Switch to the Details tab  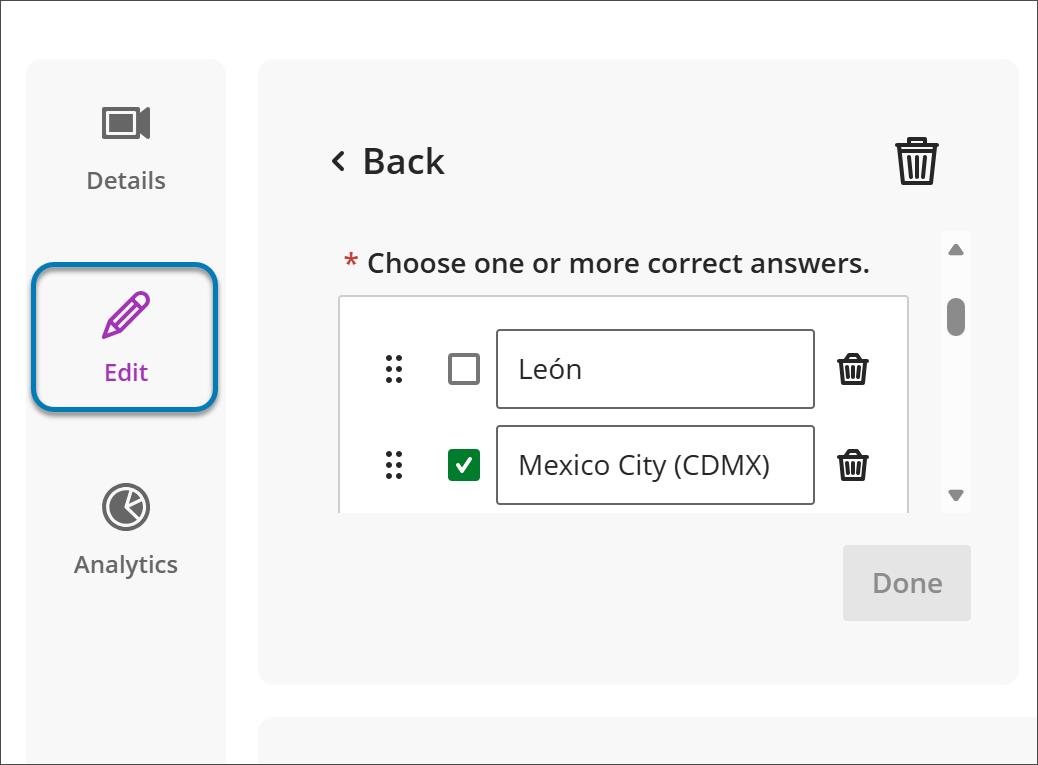126,148
